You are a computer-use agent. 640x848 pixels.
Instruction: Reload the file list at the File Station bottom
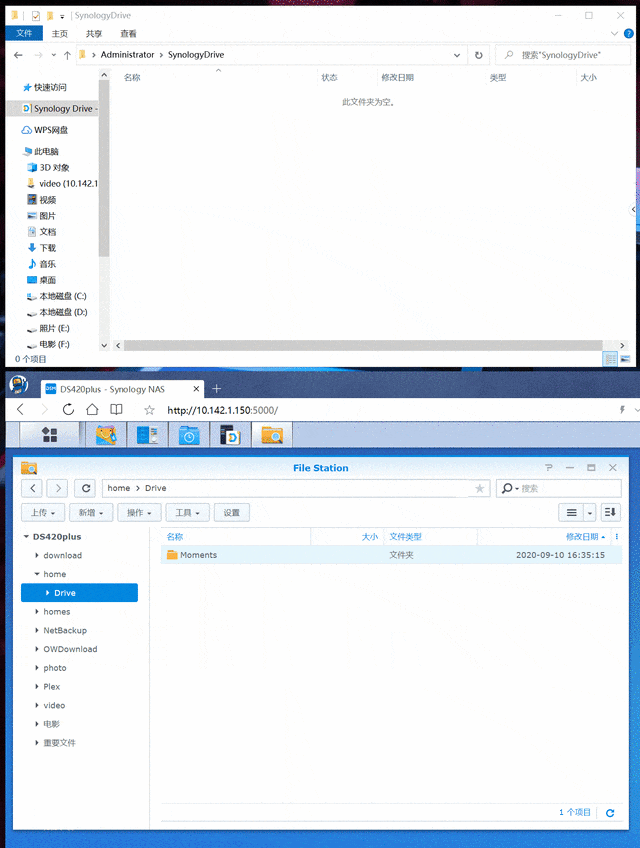point(610,813)
